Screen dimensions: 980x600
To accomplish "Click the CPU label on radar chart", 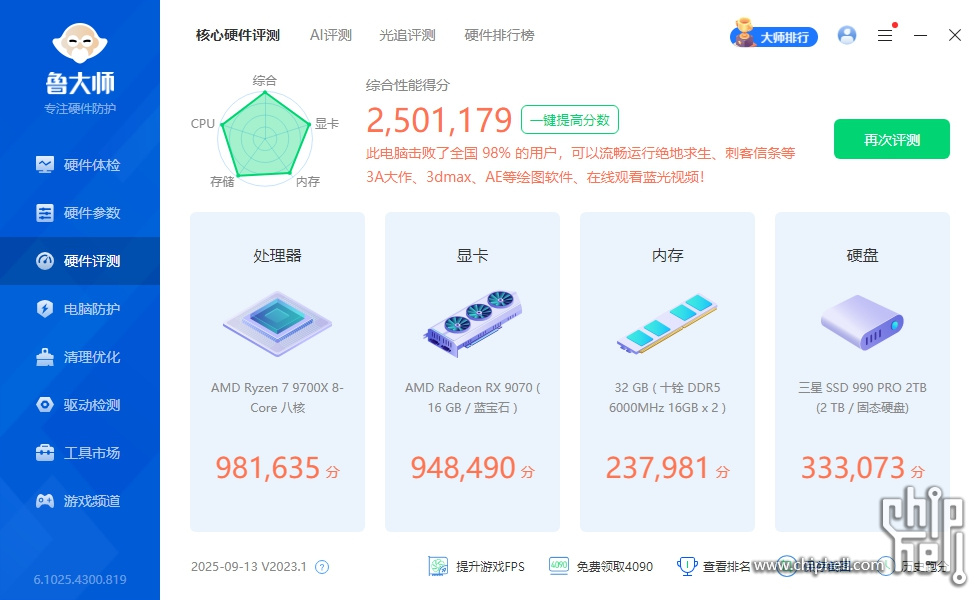I will [x=202, y=124].
